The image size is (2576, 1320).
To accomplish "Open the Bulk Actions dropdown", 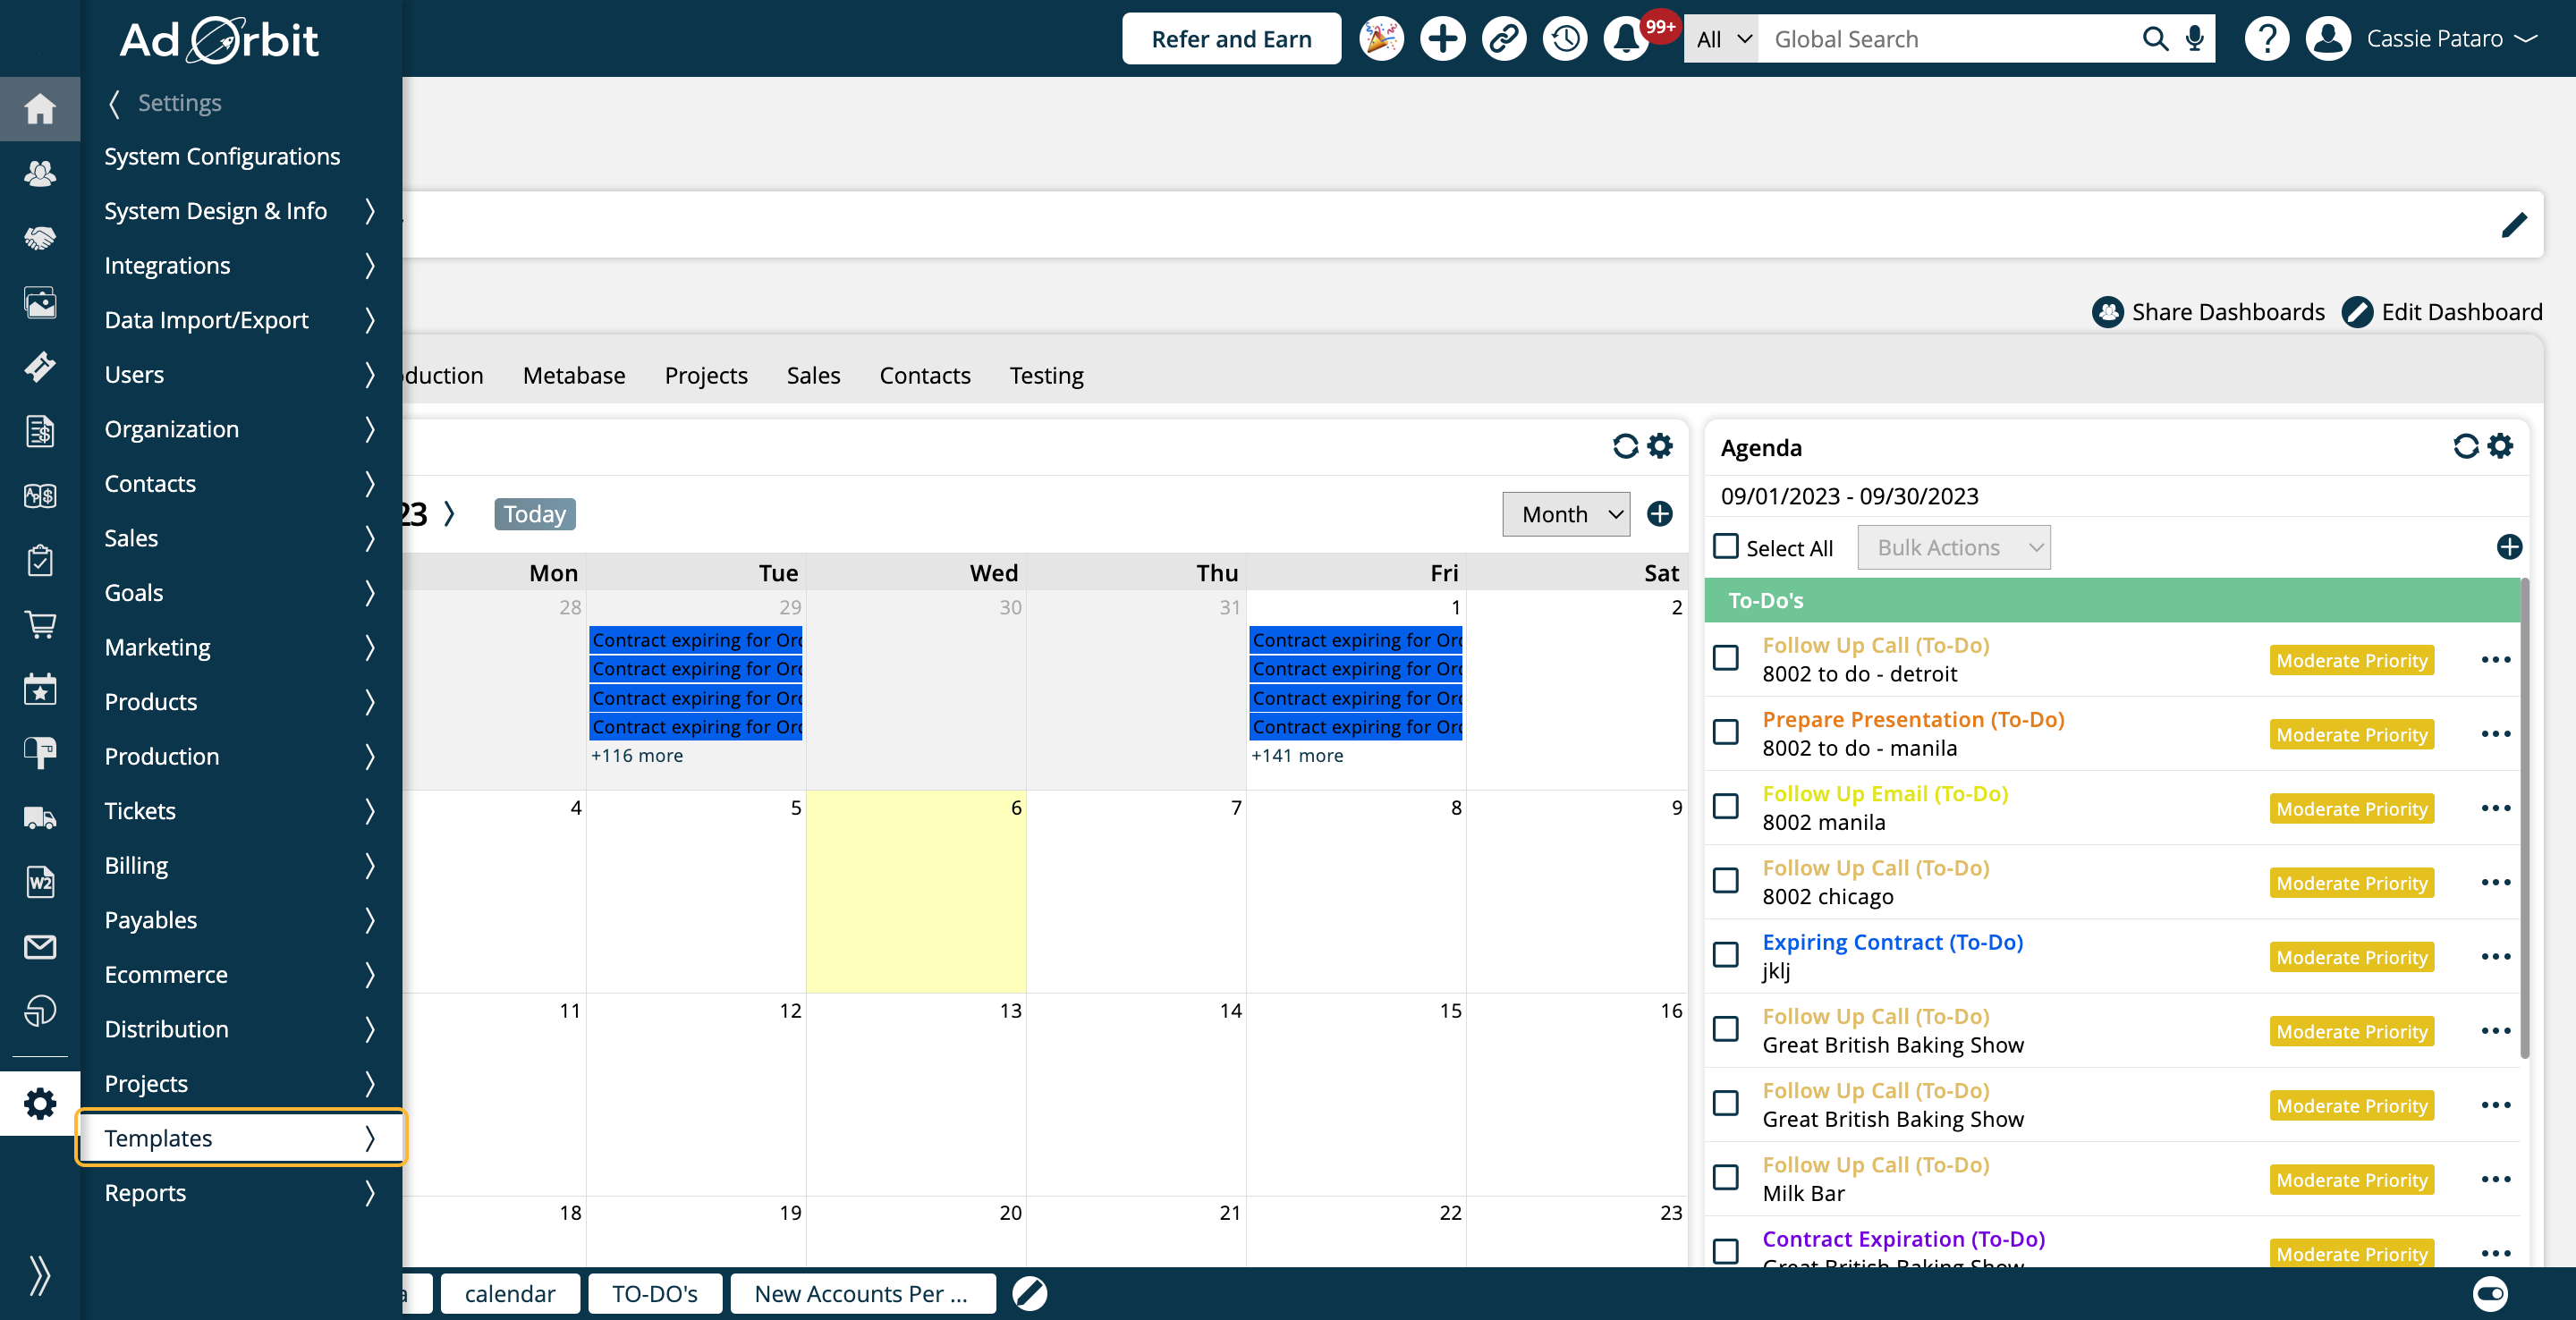I will (1953, 547).
